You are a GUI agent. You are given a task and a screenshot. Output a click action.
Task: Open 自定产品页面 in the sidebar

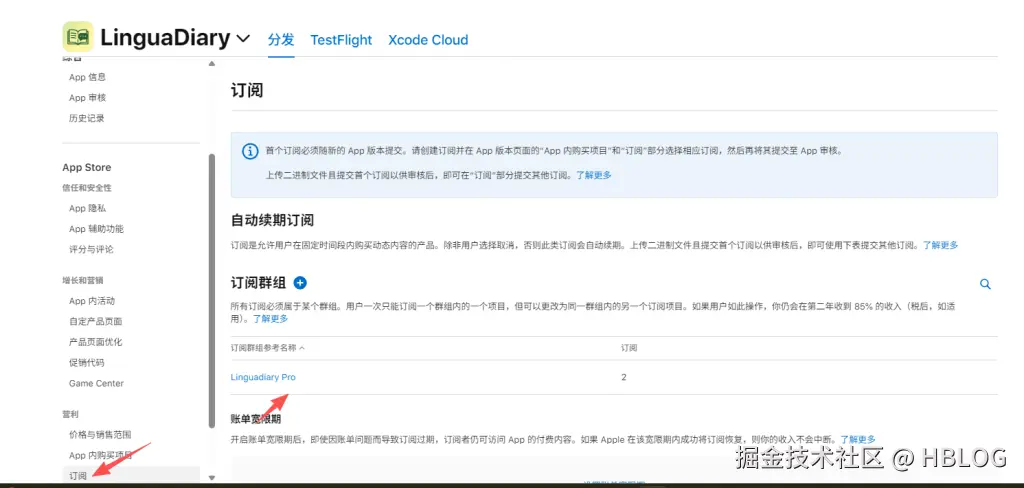pos(95,321)
